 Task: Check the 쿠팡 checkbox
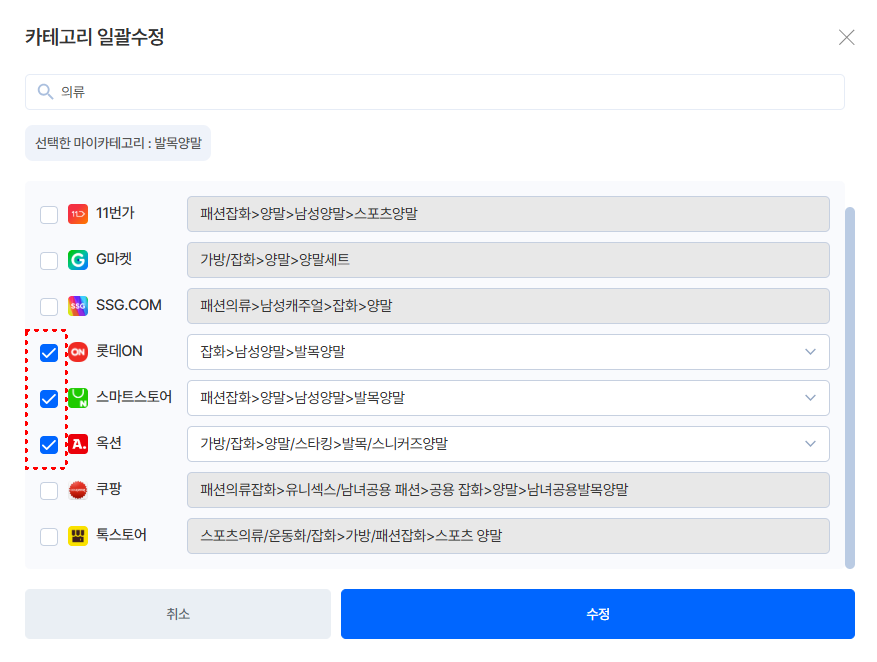coord(49,491)
